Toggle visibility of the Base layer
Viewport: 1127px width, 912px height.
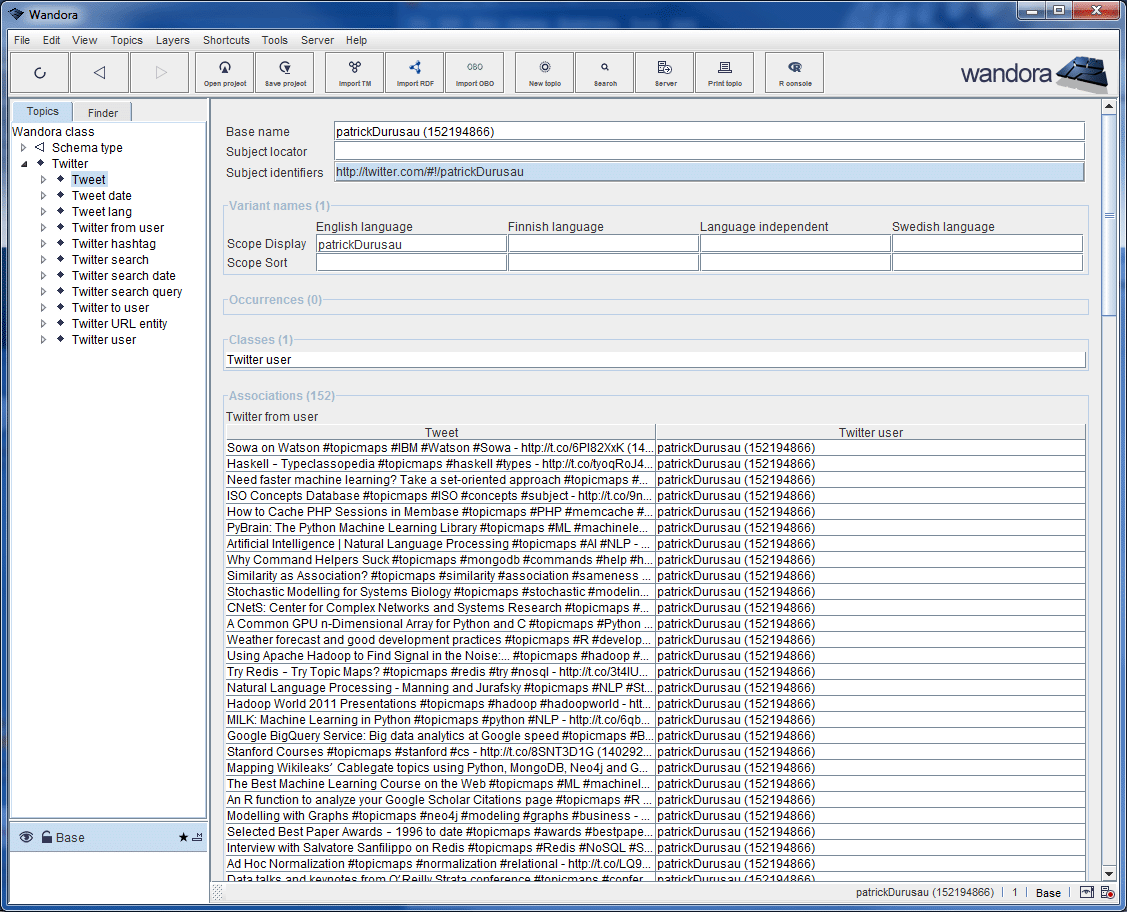(x=26, y=838)
